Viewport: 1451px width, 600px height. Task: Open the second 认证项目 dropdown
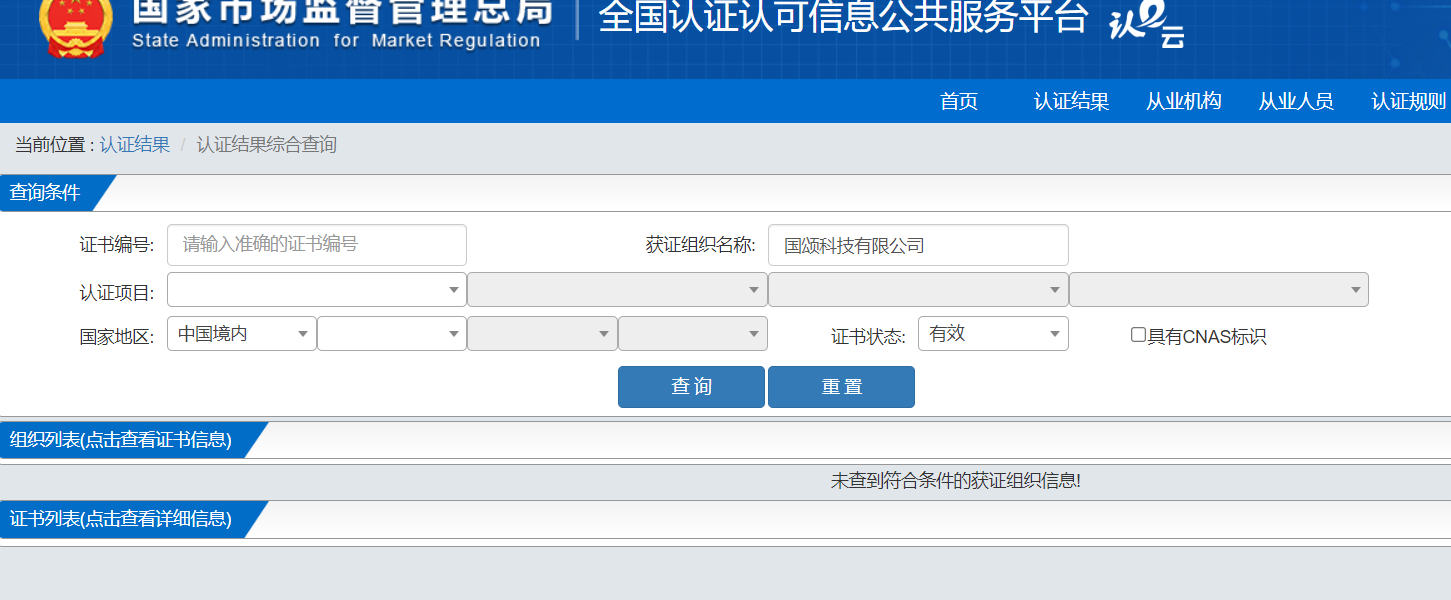click(x=617, y=290)
